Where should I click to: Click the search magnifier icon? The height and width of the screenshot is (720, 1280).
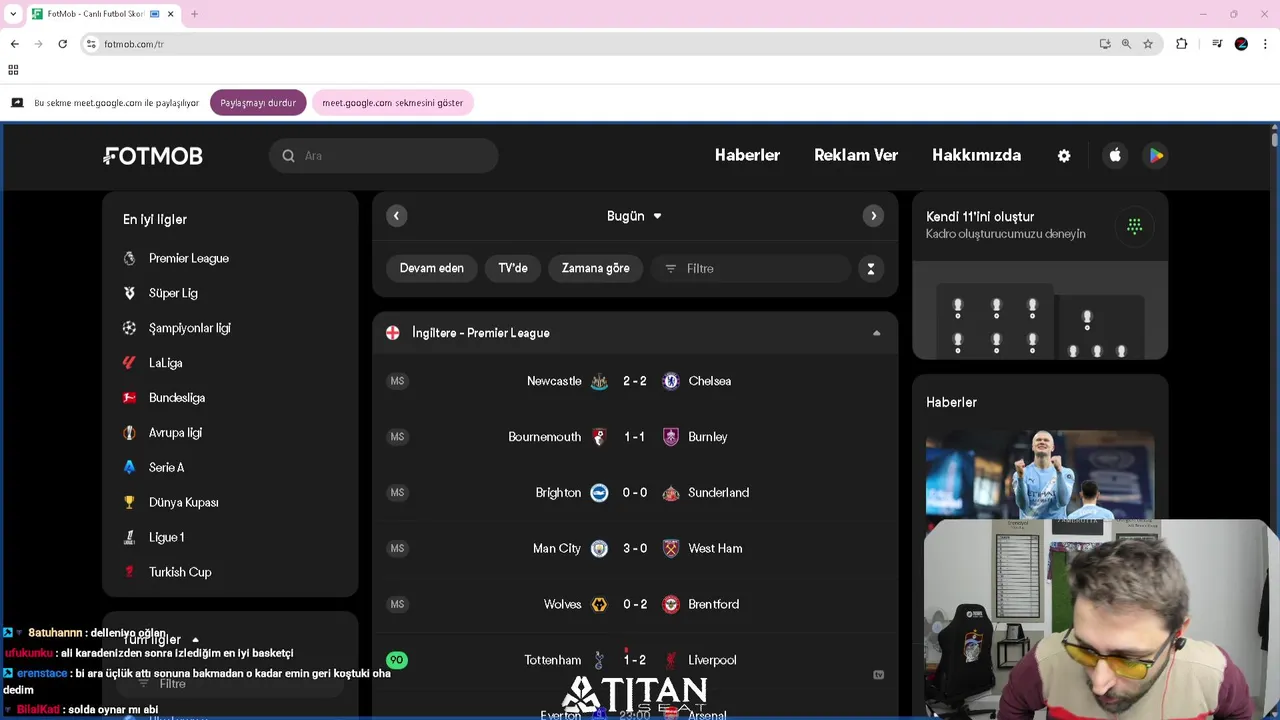coord(288,156)
